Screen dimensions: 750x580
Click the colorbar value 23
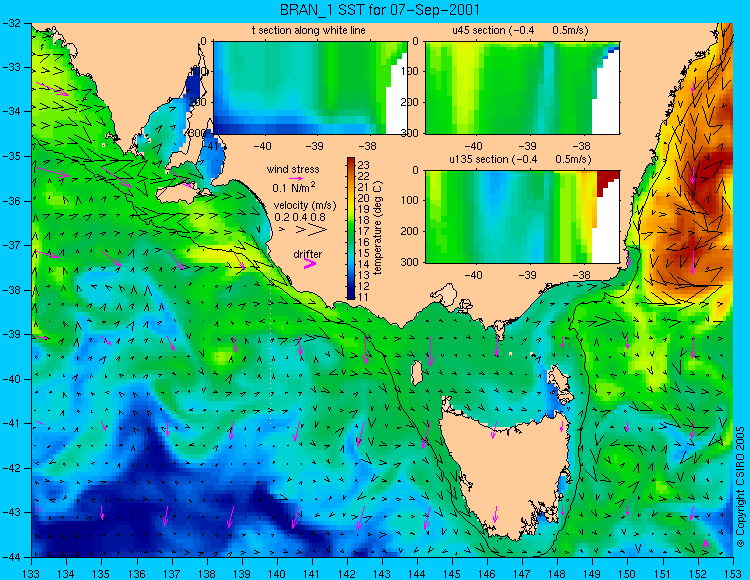tap(364, 165)
